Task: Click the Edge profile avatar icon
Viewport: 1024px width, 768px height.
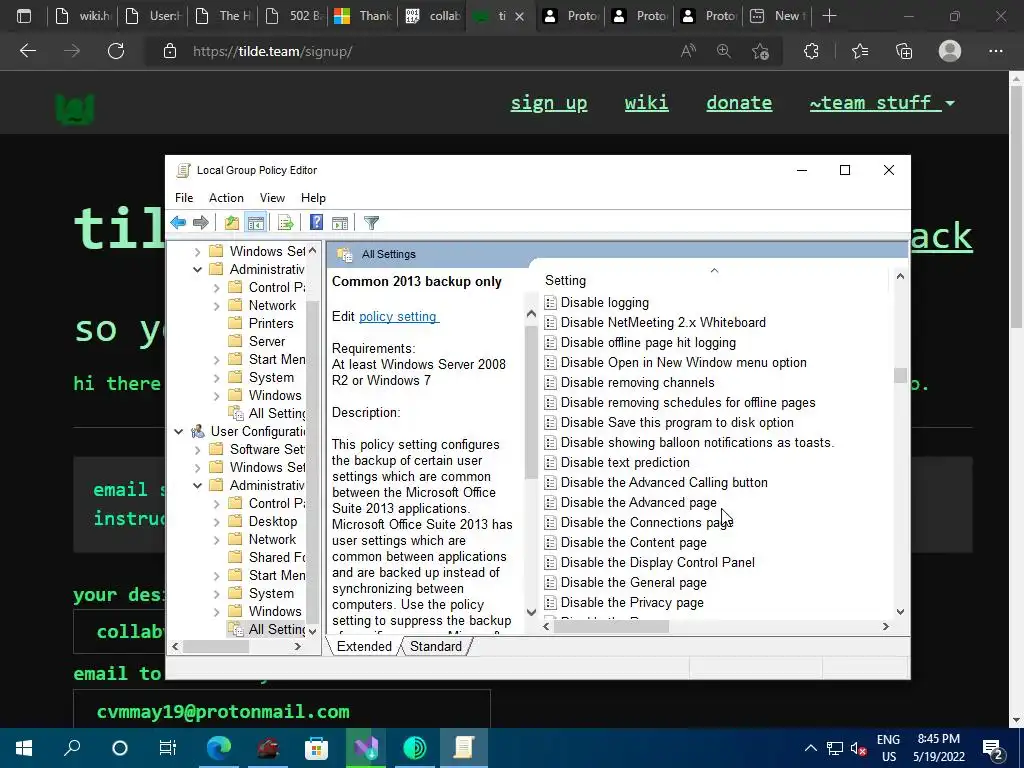Action: pyautogui.click(x=950, y=51)
